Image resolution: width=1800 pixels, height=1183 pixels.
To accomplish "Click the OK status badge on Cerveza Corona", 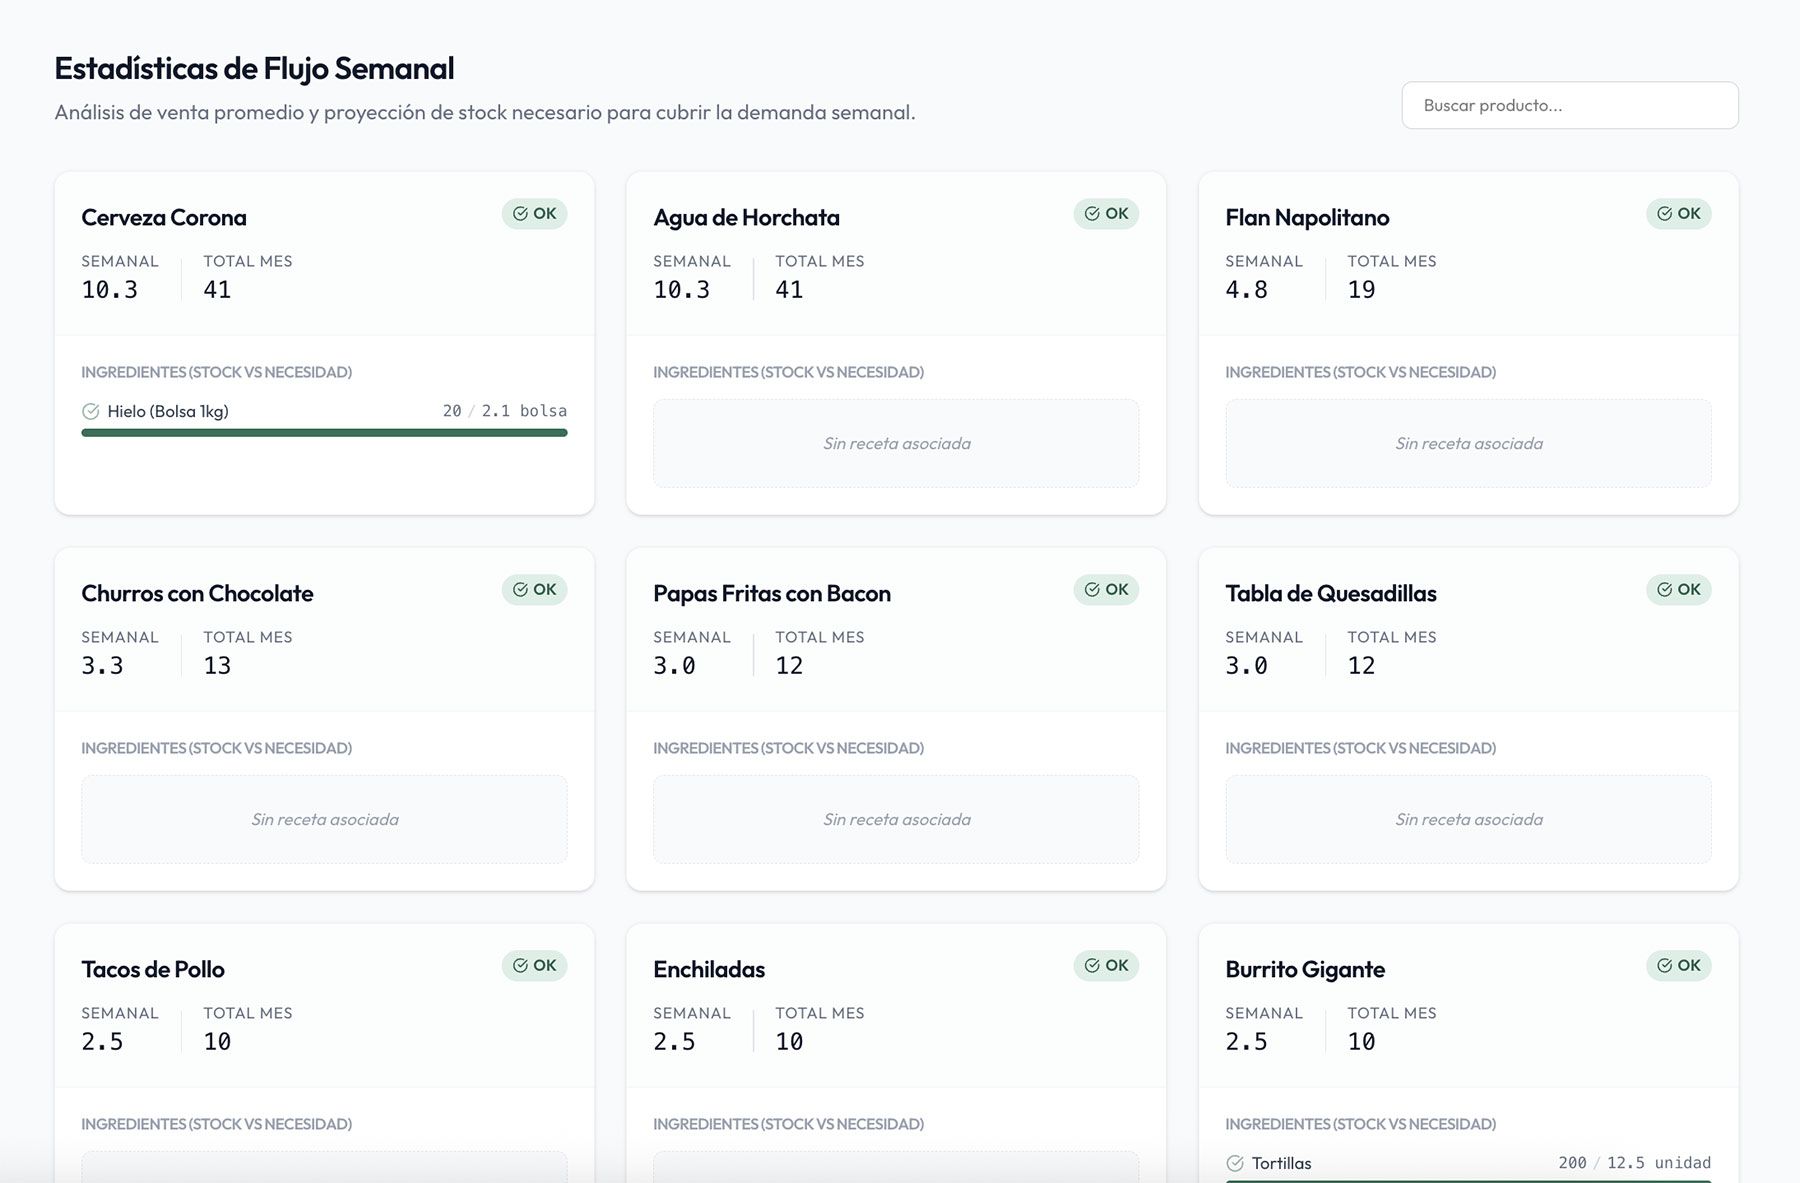I will (x=534, y=214).
